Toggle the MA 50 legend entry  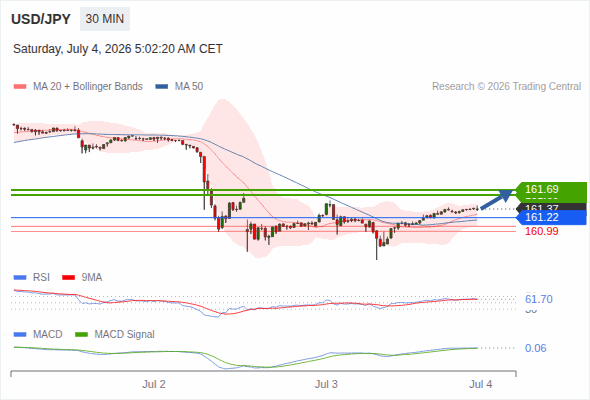[179, 87]
